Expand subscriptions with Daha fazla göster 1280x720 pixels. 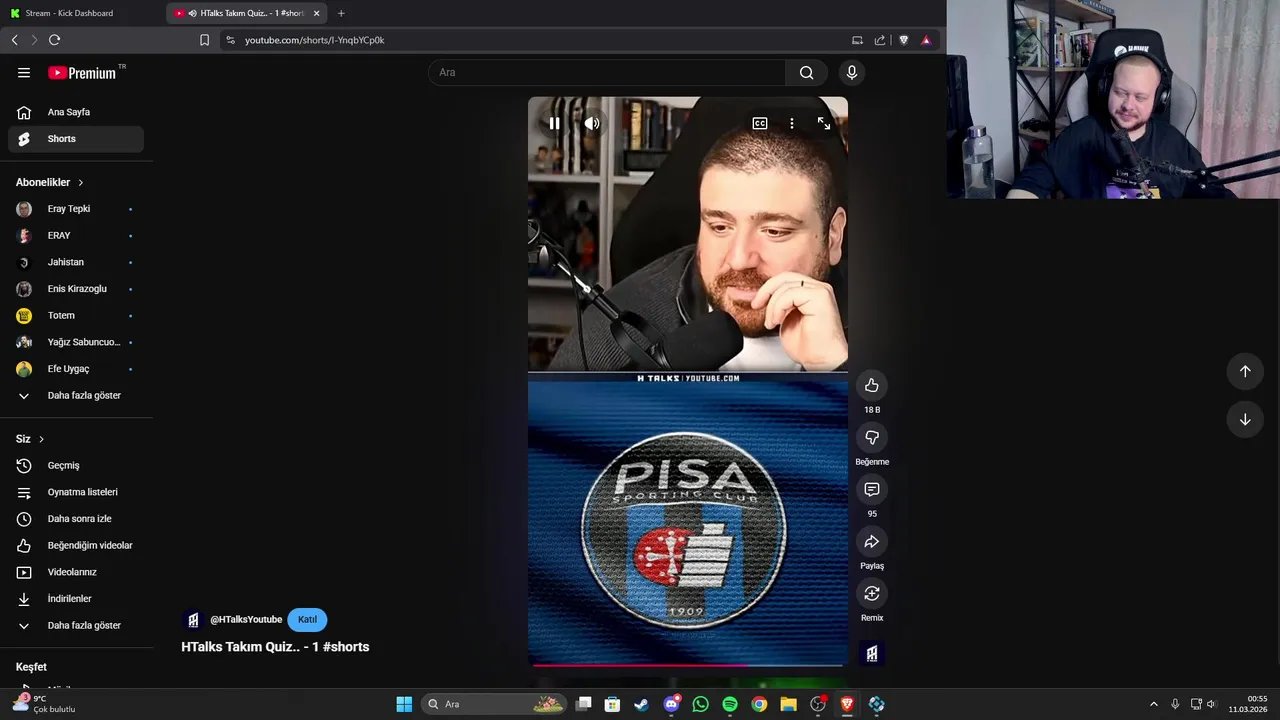point(76,396)
